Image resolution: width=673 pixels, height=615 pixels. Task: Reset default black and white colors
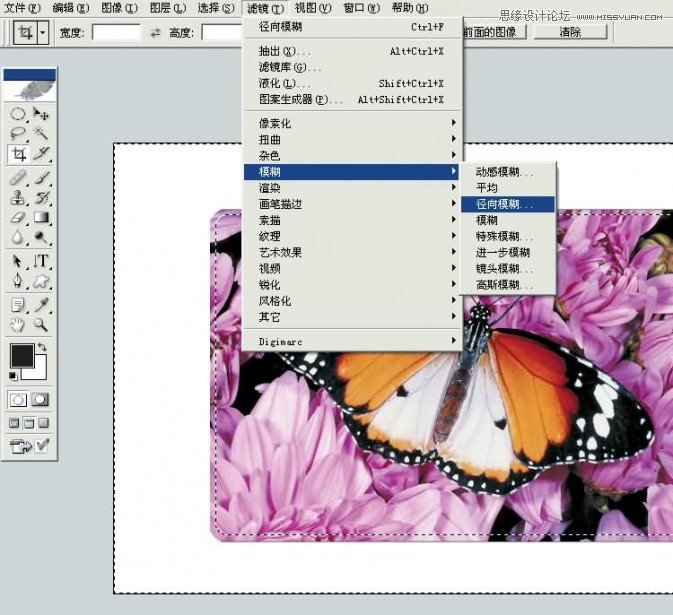[x=13, y=376]
